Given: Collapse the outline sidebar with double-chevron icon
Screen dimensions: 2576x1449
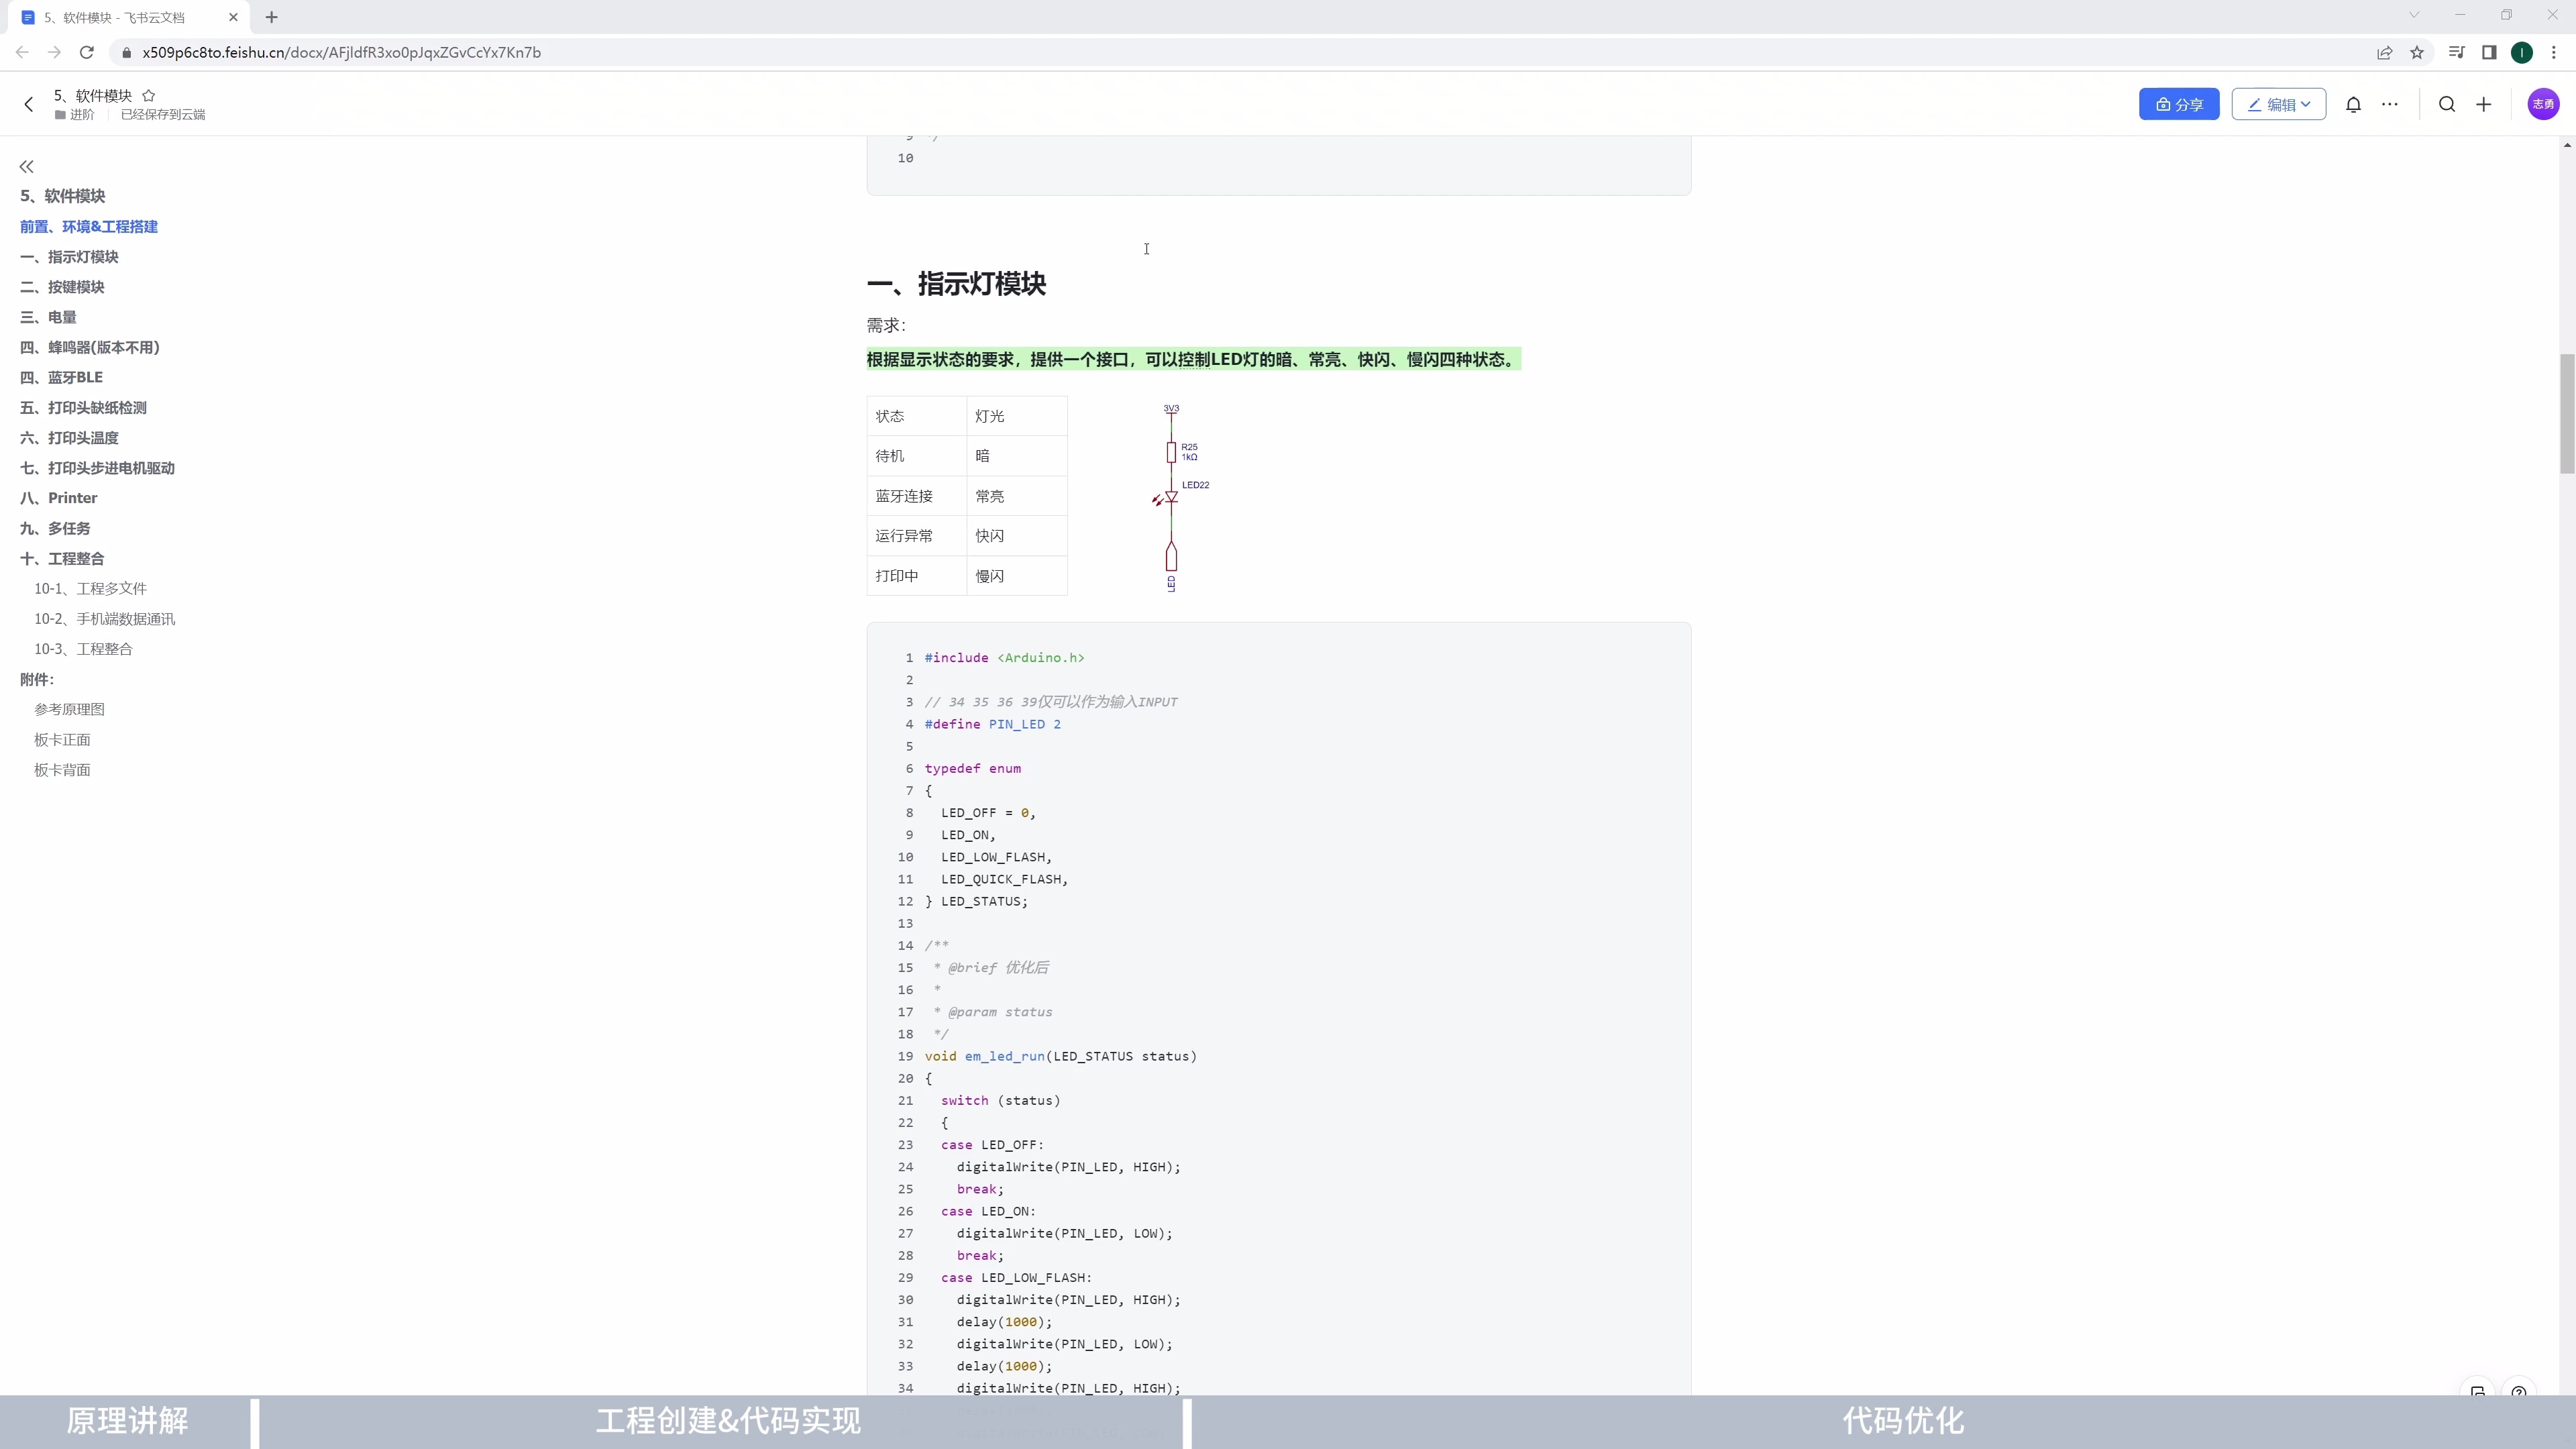Looking at the screenshot, I should pos(27,166).
